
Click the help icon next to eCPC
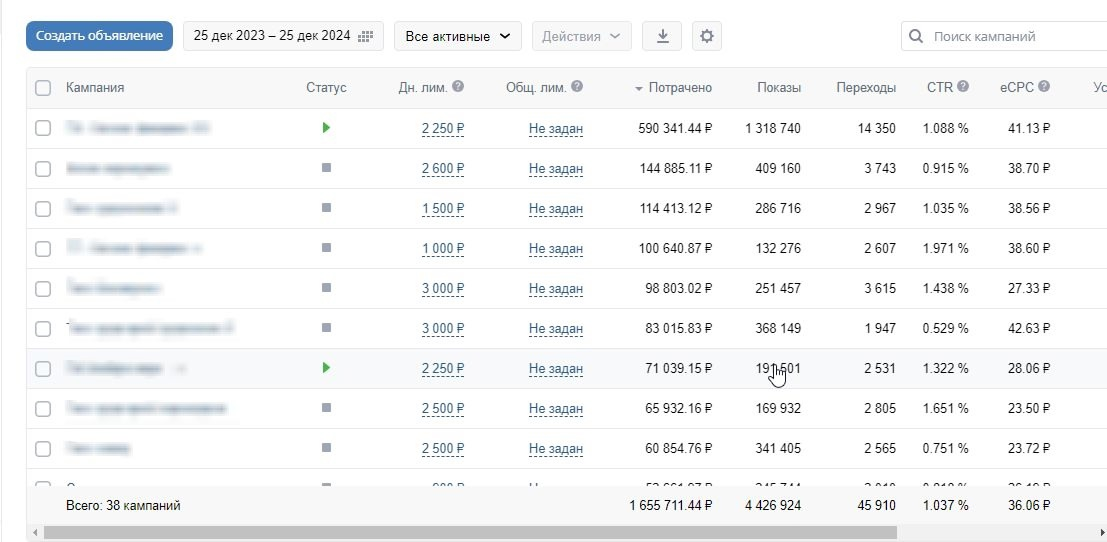pos(1043,87)
